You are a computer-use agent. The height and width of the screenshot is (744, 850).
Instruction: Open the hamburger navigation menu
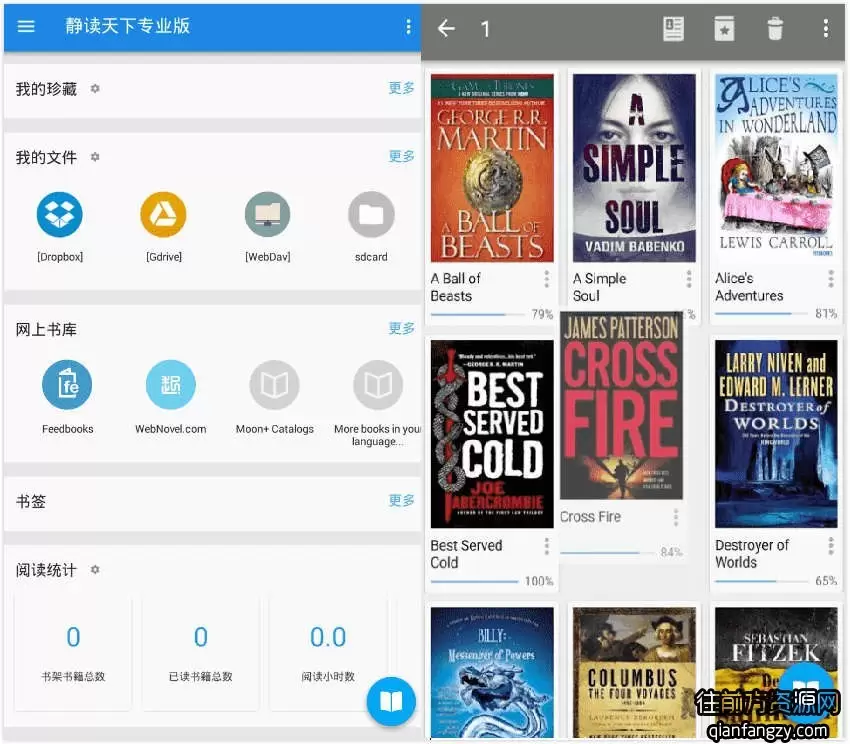26,26
